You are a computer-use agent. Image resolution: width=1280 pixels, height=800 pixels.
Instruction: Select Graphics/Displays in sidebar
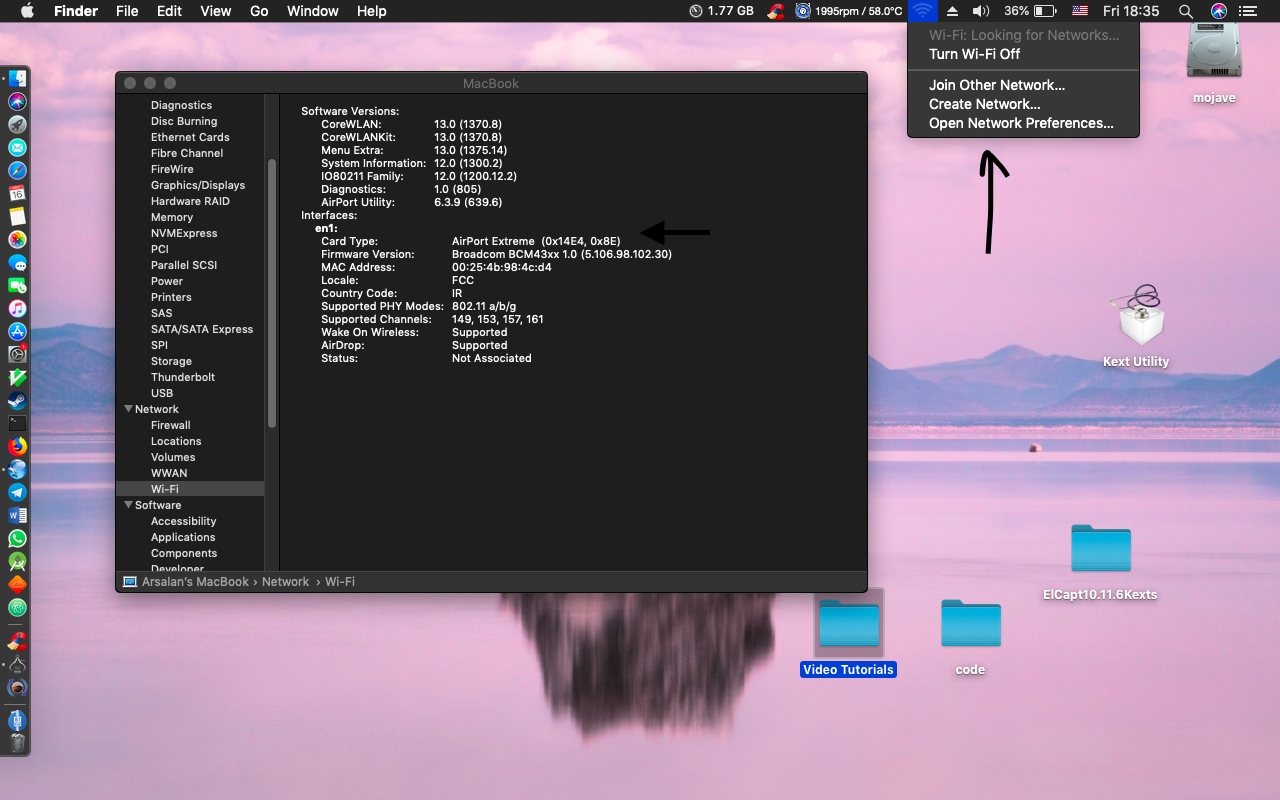[x=198, y=185]
